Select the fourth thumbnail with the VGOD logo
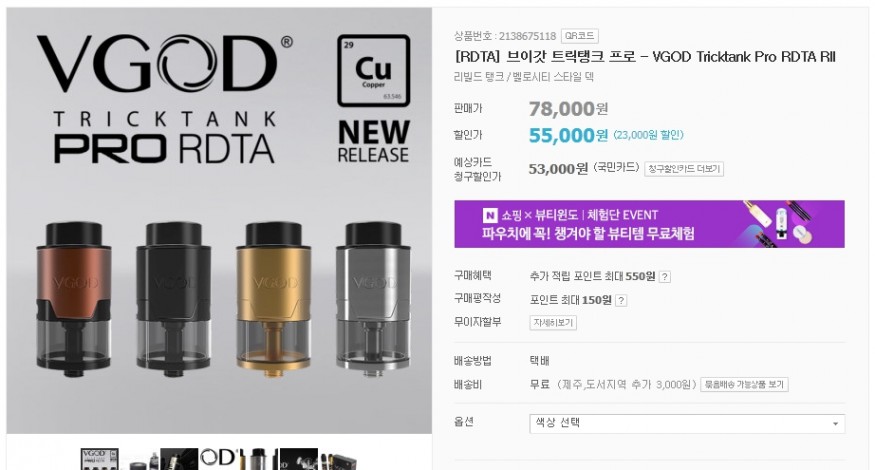Image resolution: width=875 pixels, height=470 pixels. [219, 459]
